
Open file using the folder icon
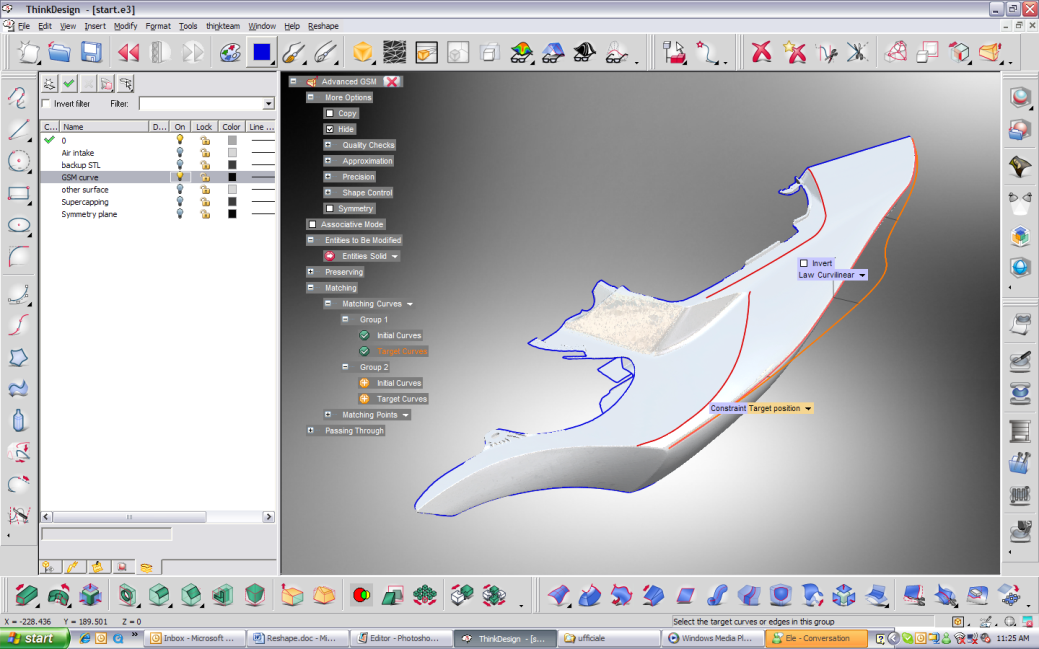(60, 52)
